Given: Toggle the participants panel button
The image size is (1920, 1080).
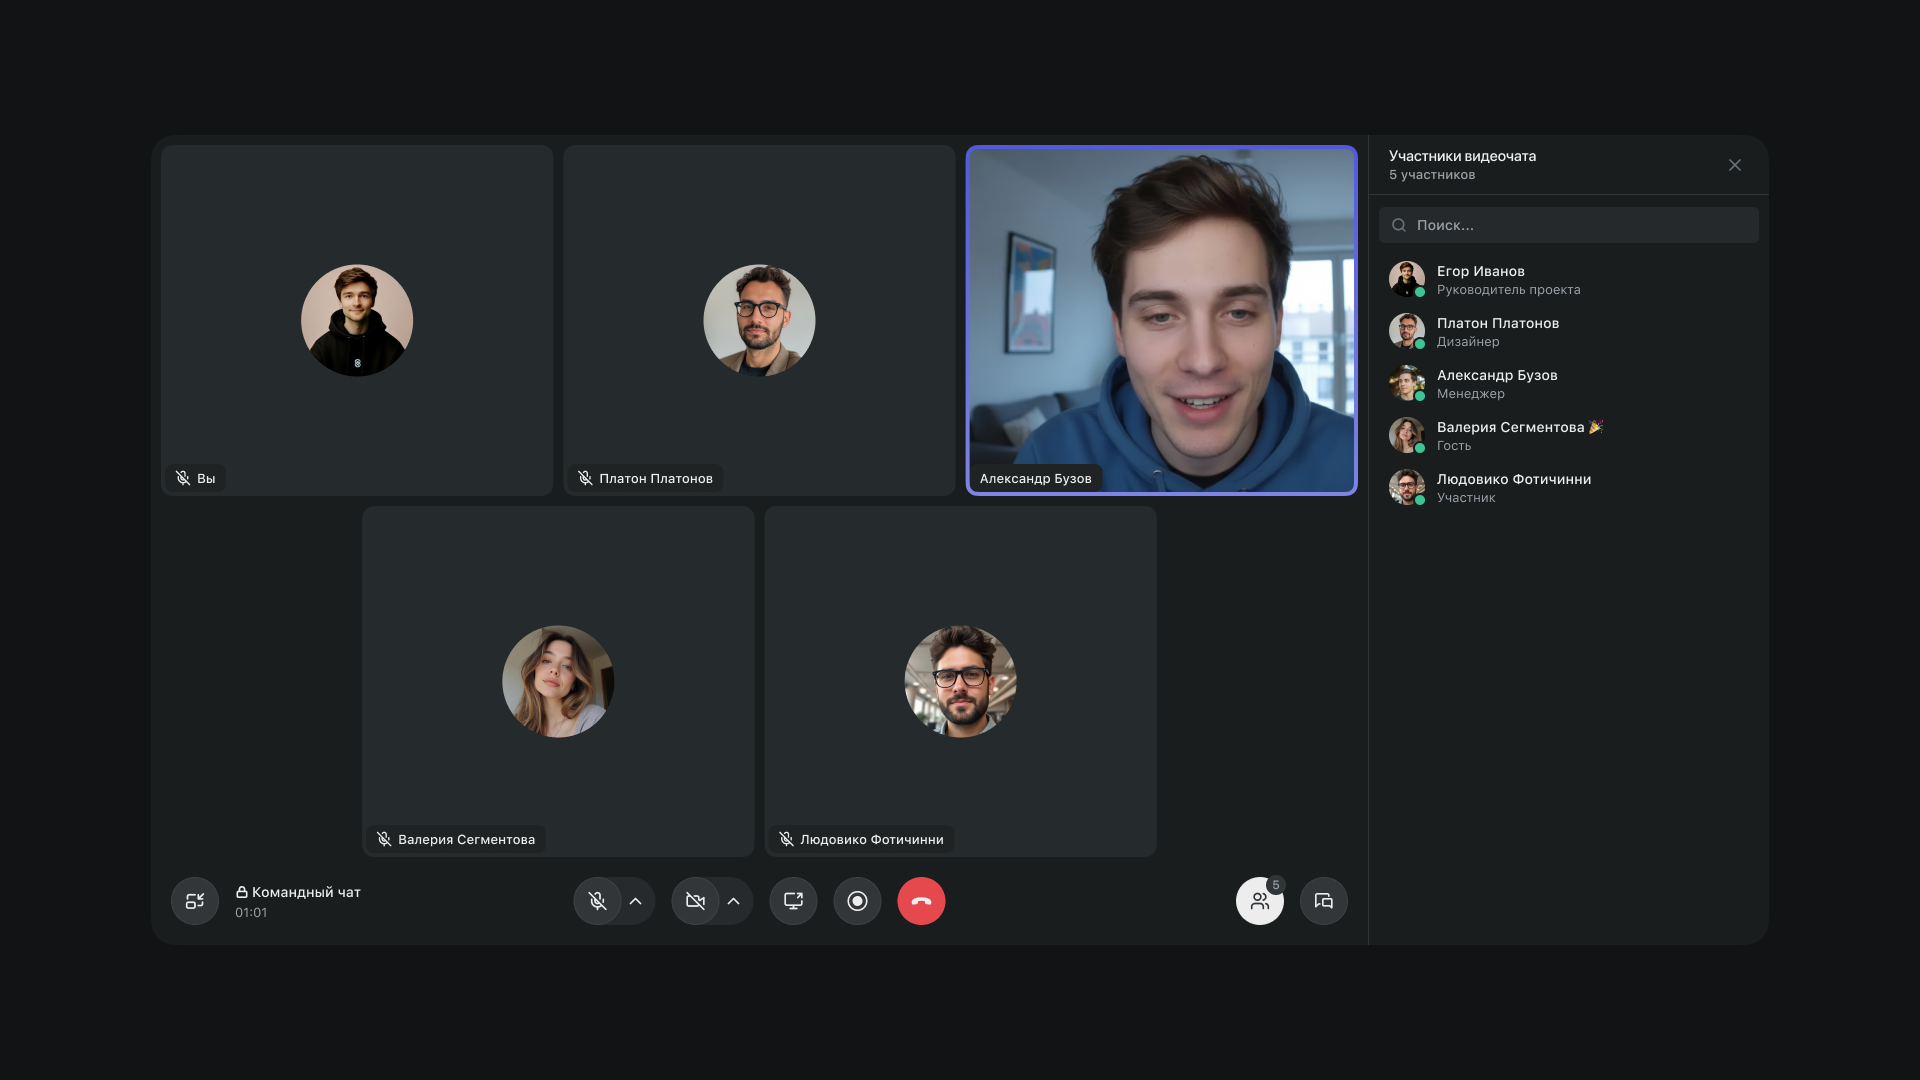Looking at the screenshot, I should [1259, 901].
